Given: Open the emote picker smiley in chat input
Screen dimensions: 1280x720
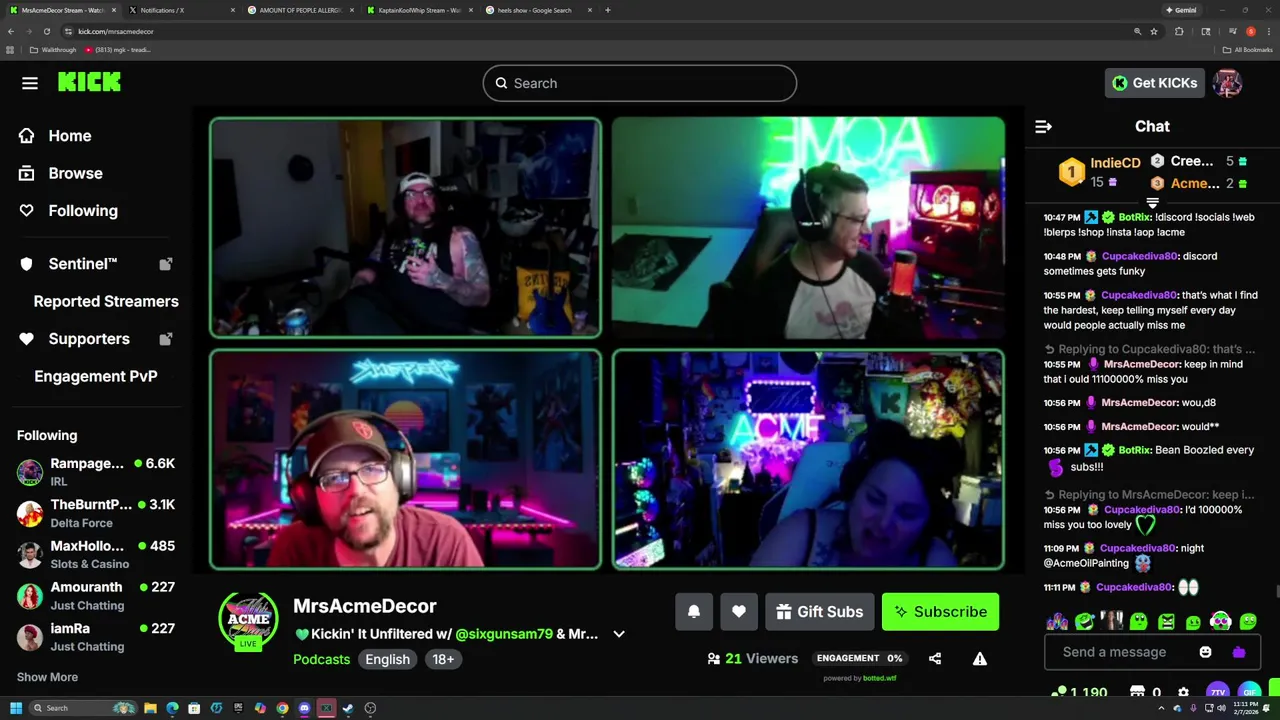Looking at the screenshot, I should tap(1205, 652).
